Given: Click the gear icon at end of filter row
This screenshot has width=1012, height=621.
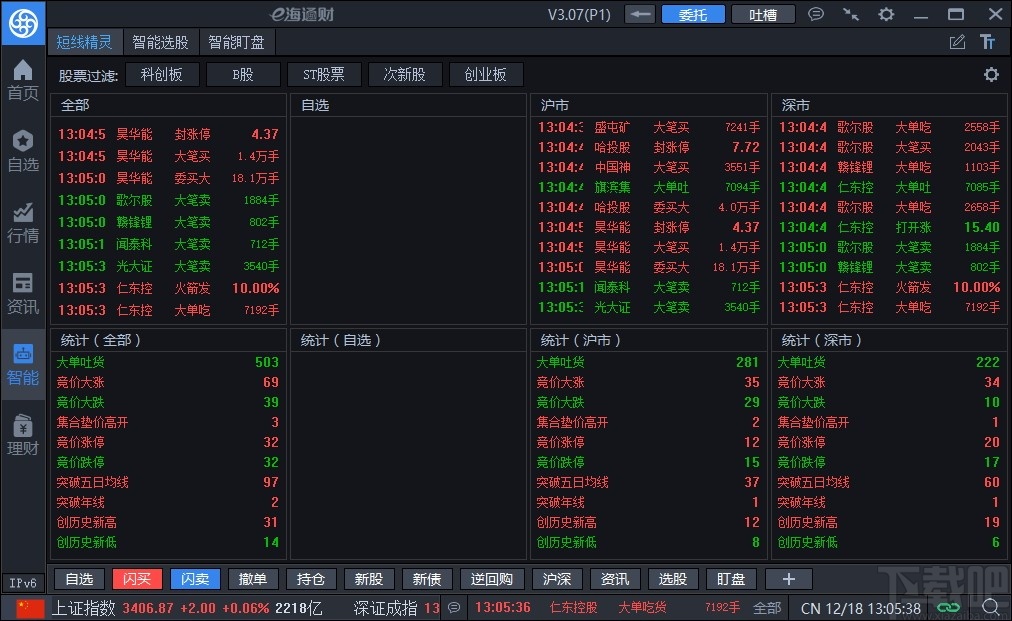Looking at the screenshot, I should 990,74.
